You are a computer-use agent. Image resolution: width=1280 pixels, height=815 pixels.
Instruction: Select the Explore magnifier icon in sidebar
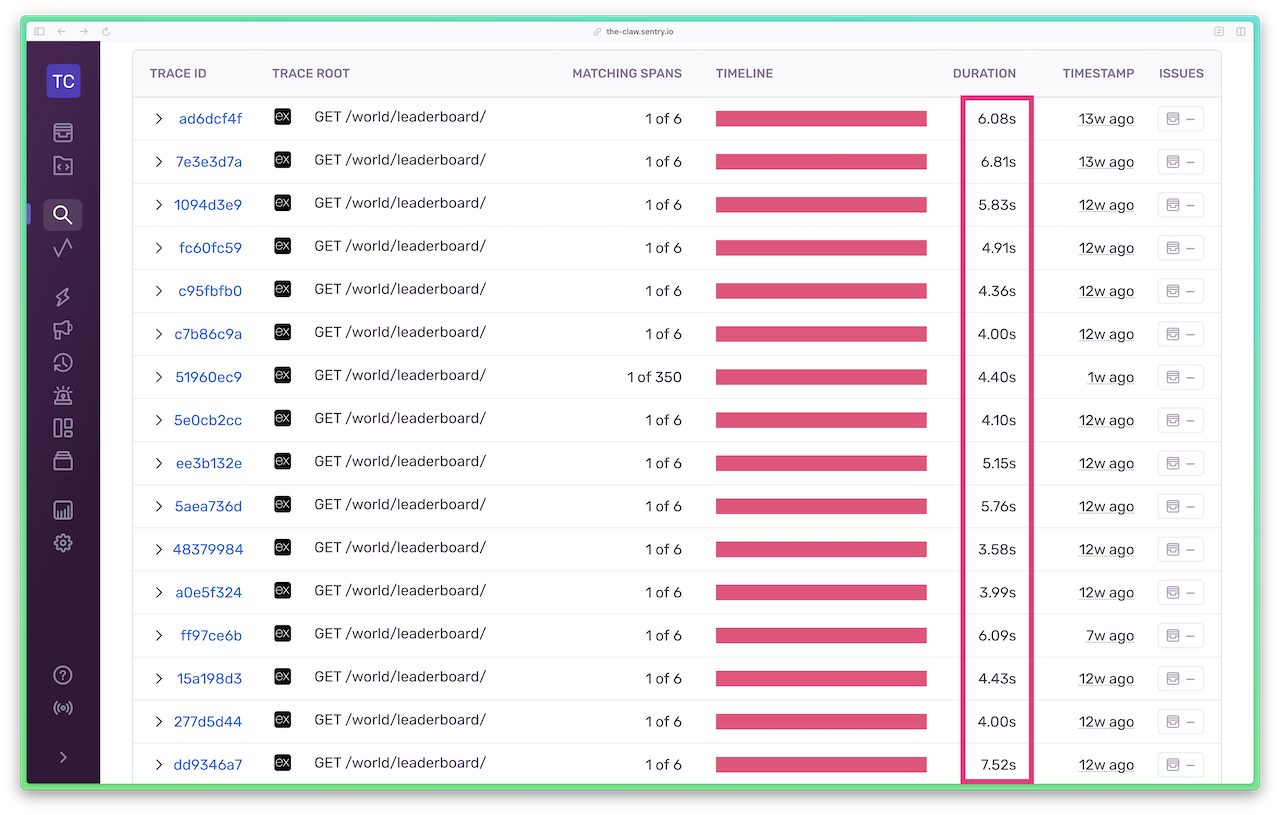click(63, 215)
